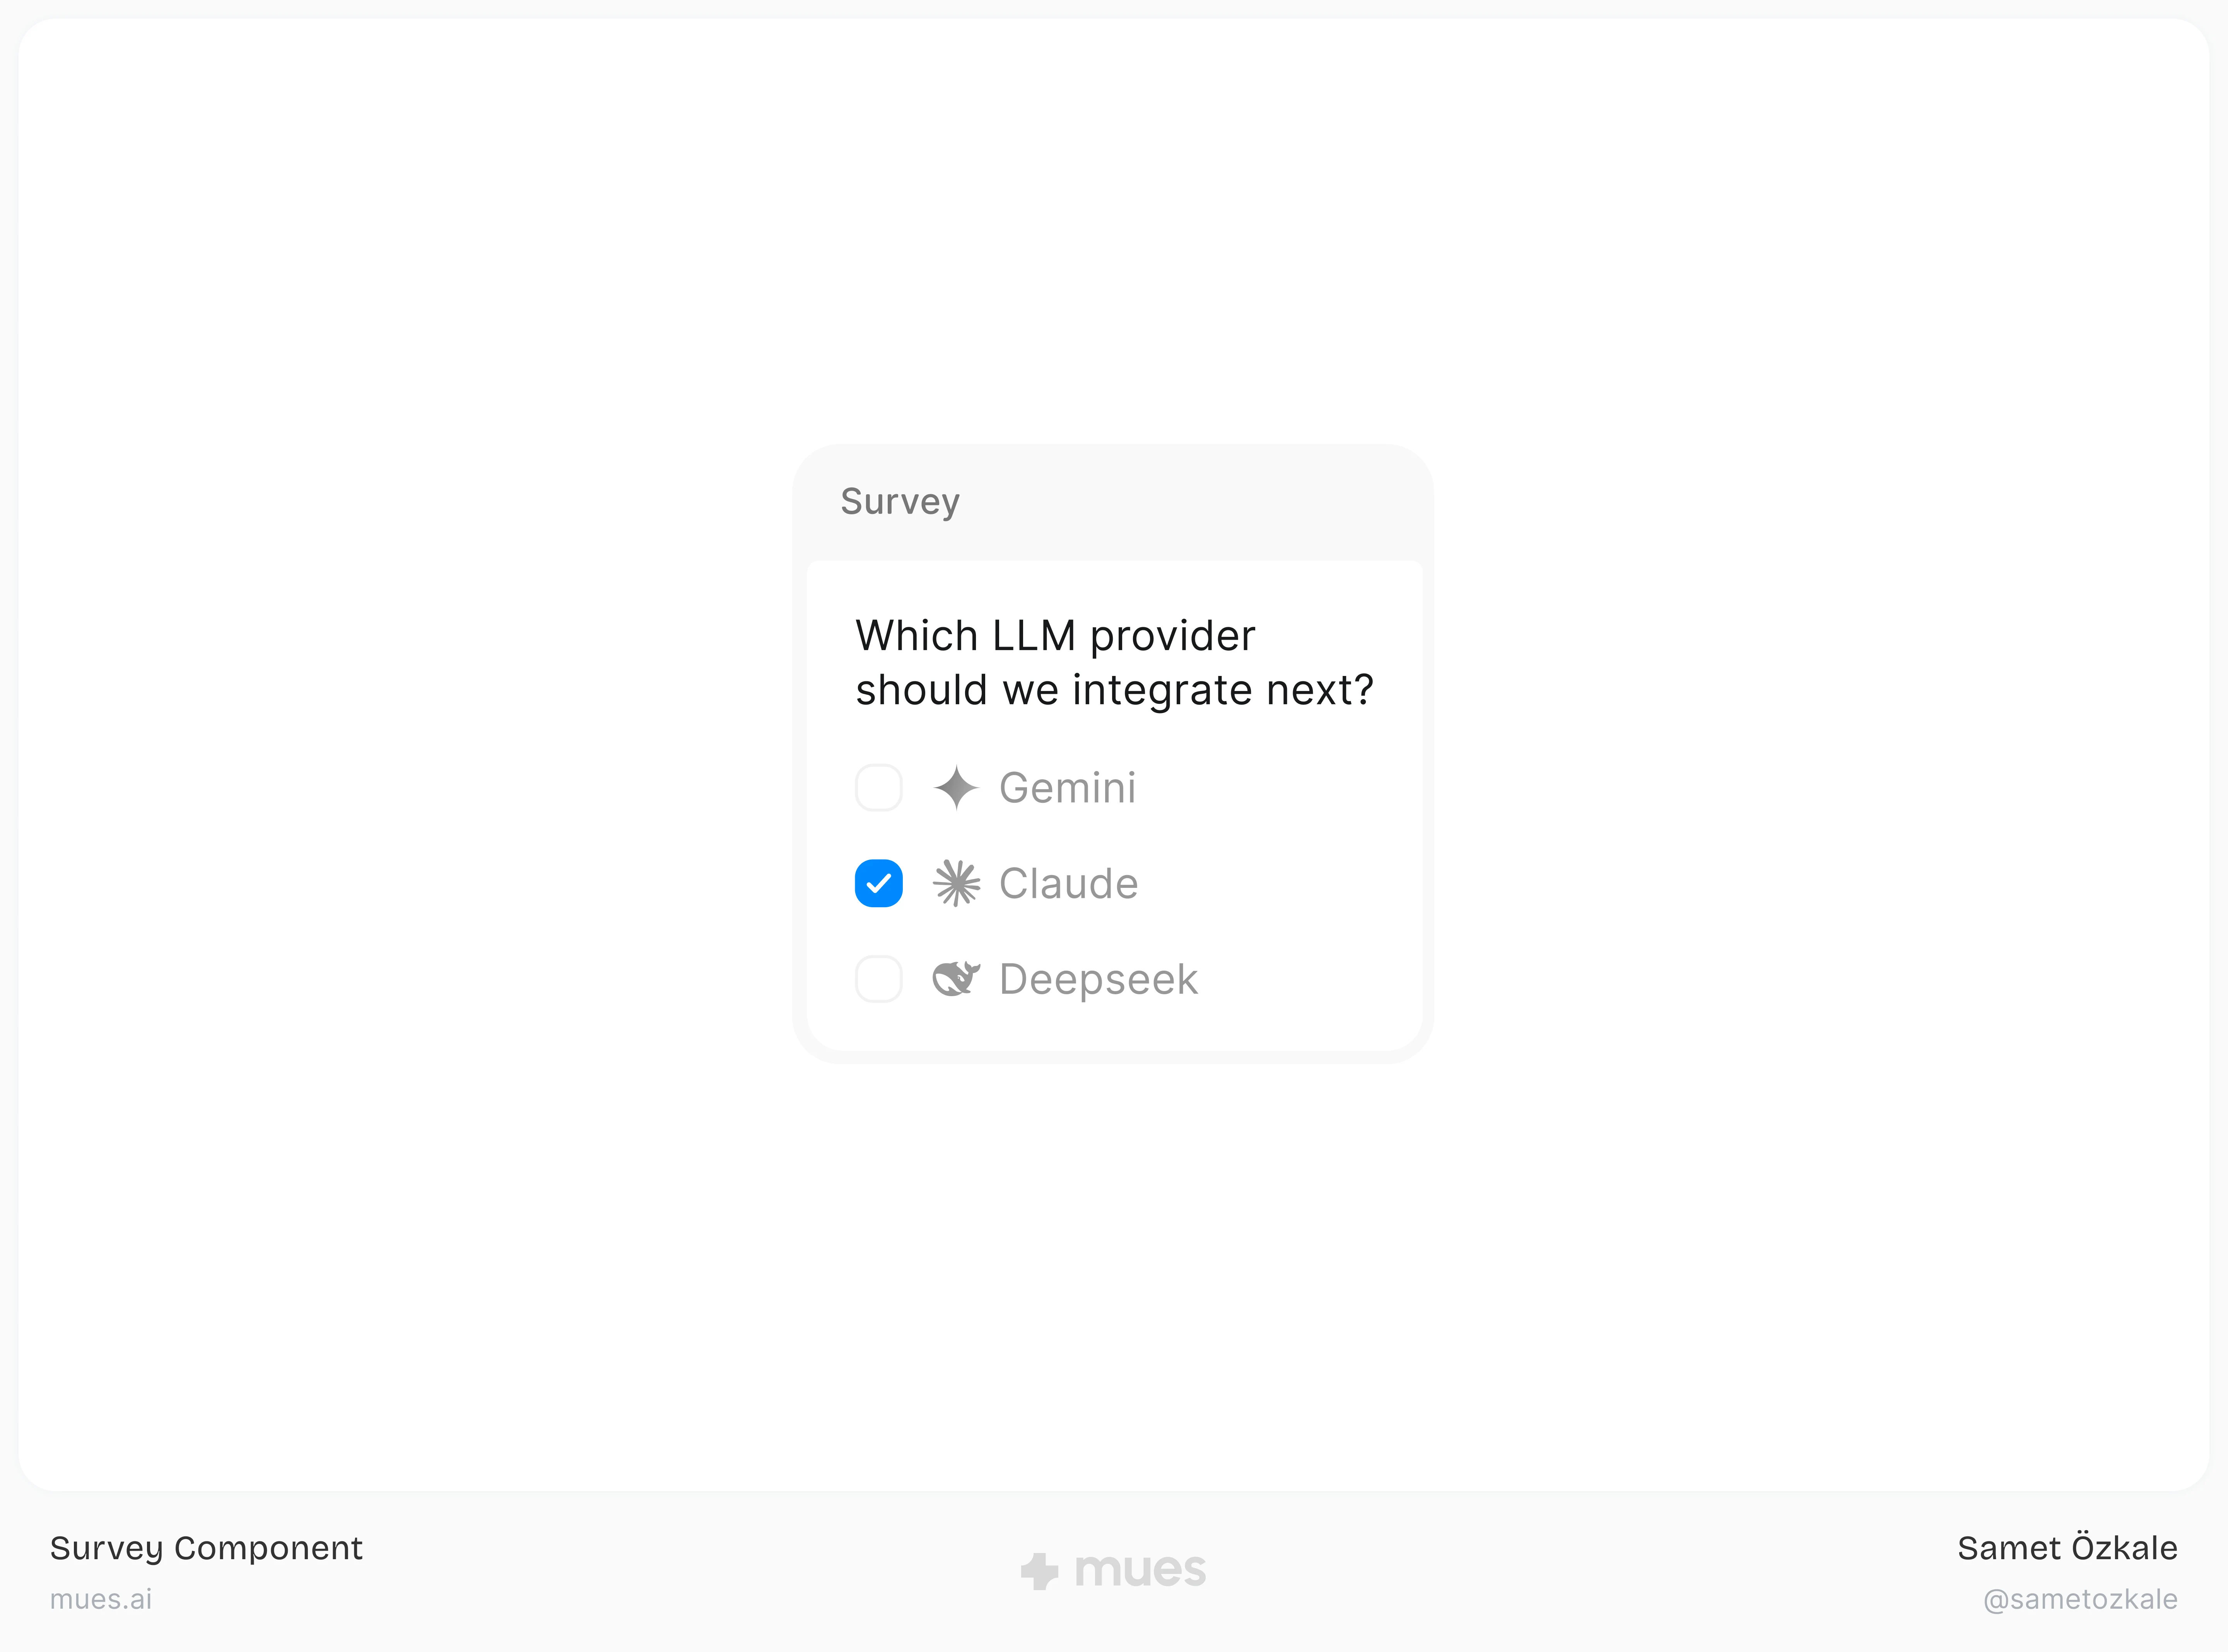Select the Gemini option label

coord(1067,788)
